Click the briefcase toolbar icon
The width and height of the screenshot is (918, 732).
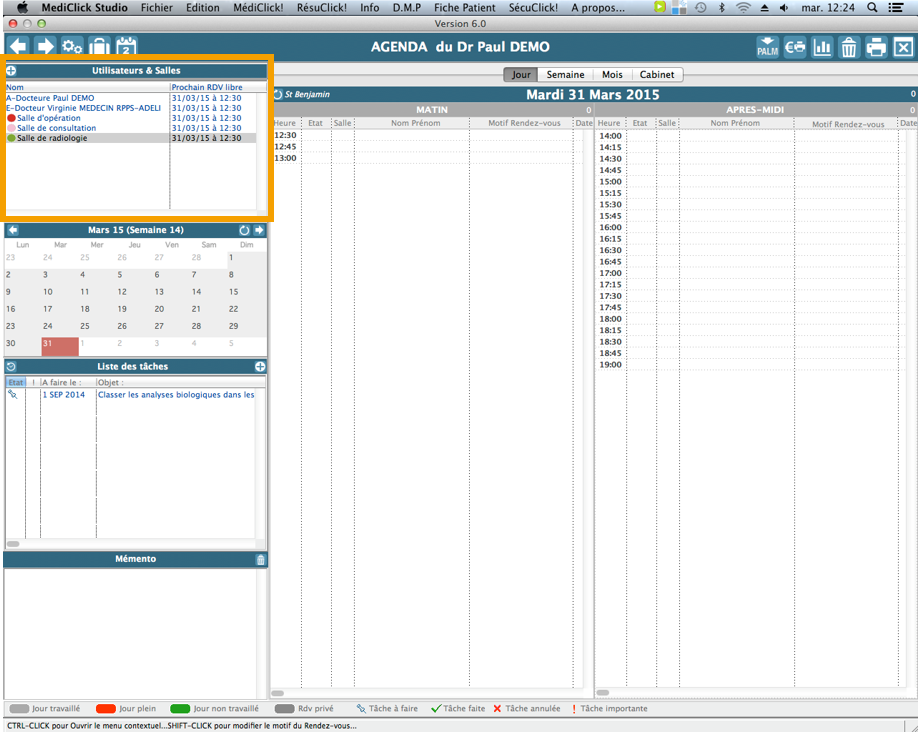click(x=100, y=47)
